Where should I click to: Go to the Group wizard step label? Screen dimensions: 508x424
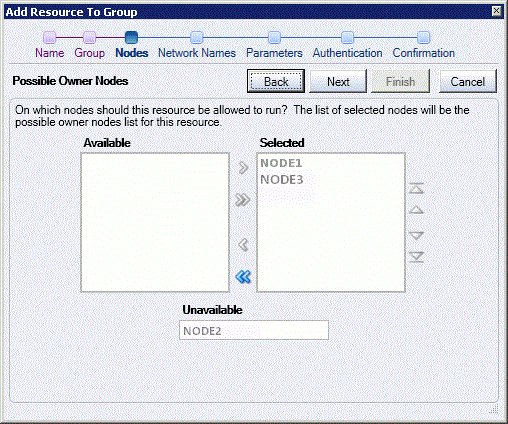[90, 53]
